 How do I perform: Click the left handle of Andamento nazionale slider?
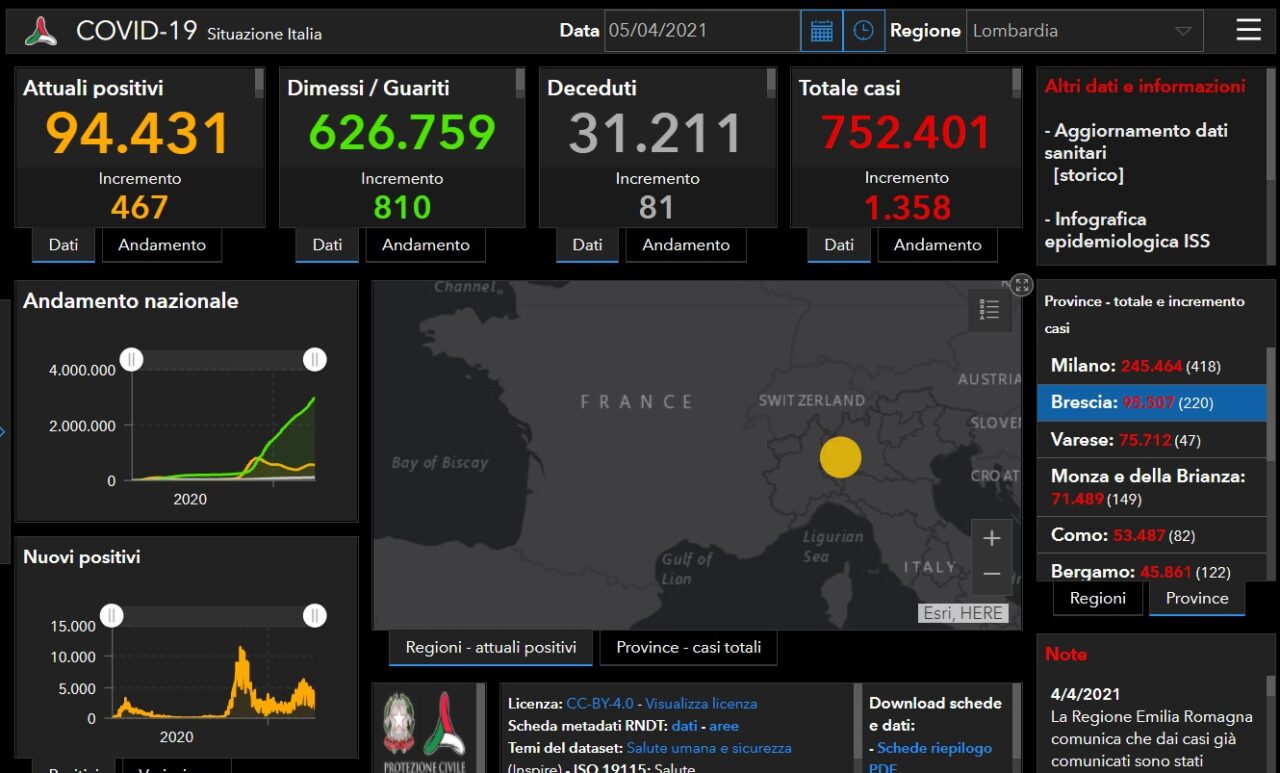(131, 359)
